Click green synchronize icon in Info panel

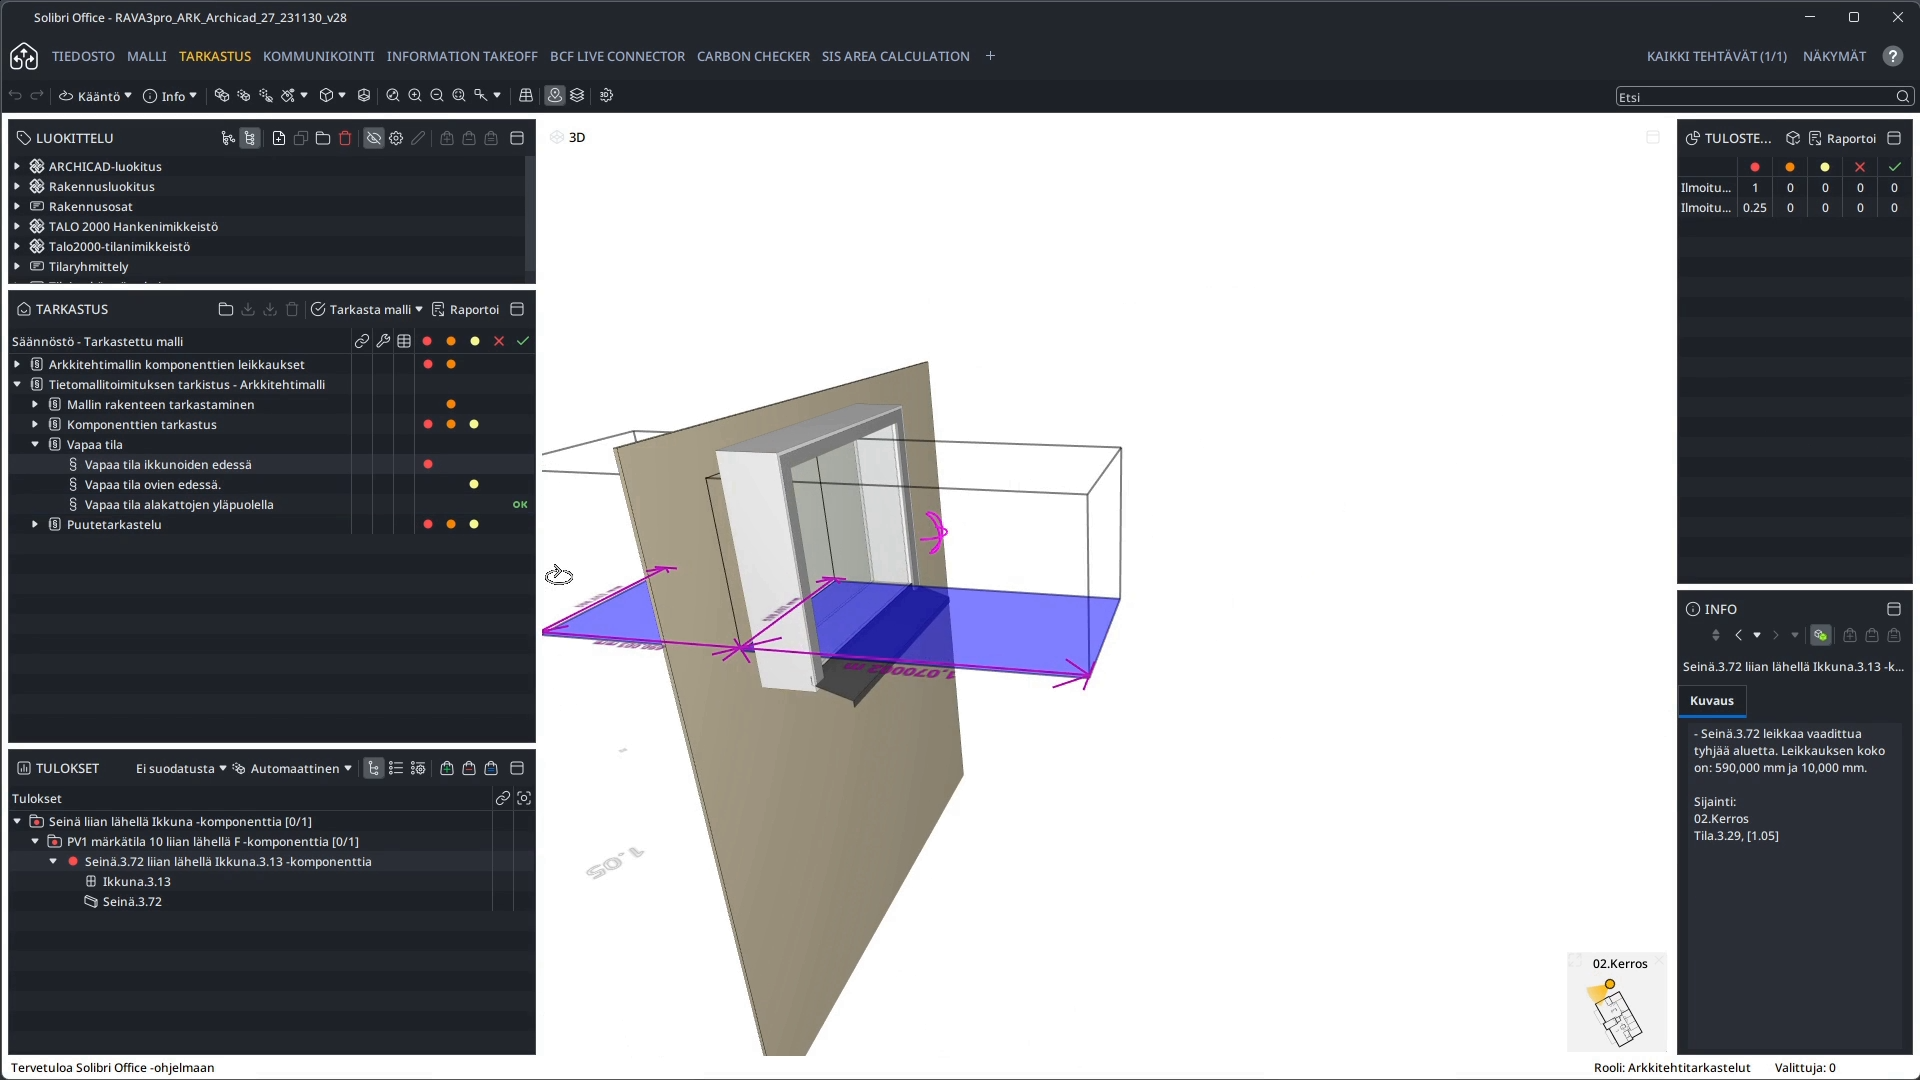pyautogui.click(x=1821, y=635)
